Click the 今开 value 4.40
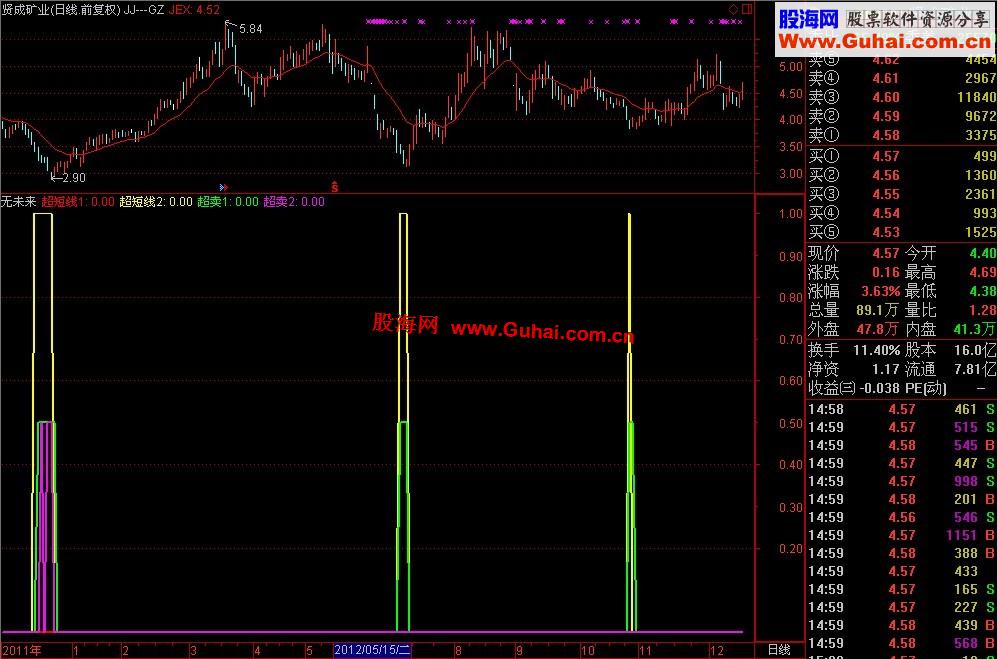The image size is (997, 659). click(x=982, y=253)
